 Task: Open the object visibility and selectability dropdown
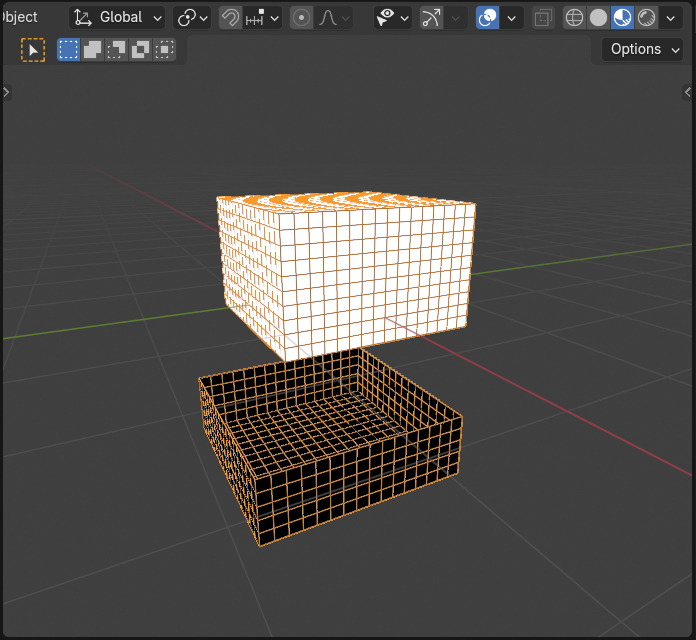click(392, 18)
